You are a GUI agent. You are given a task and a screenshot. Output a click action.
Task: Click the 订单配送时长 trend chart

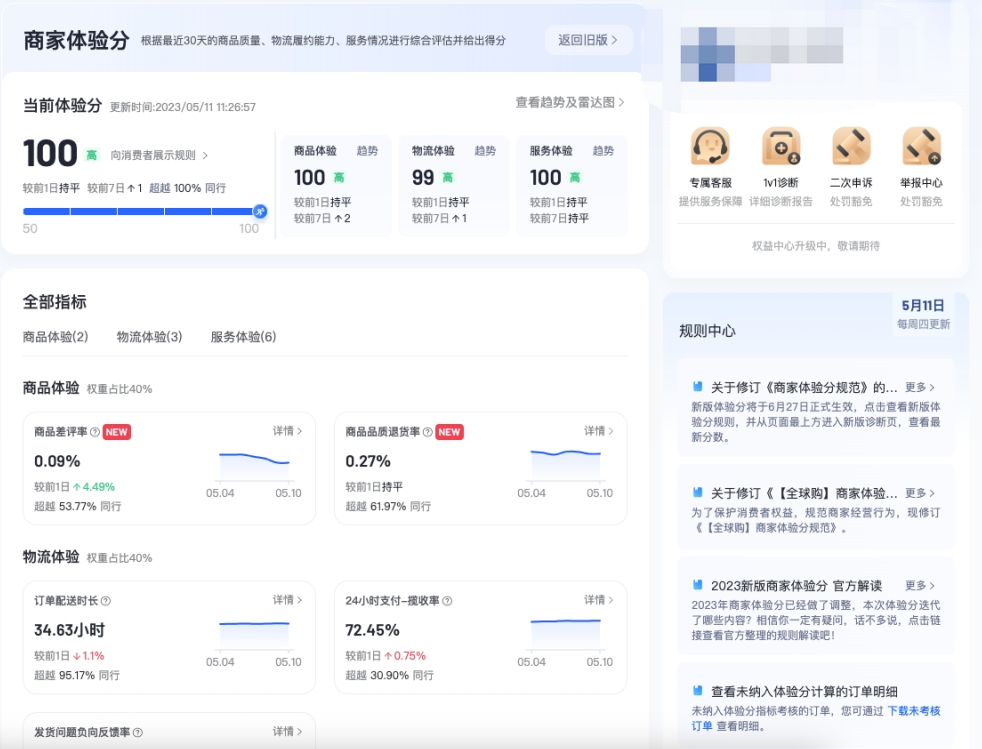click(254, 635)
